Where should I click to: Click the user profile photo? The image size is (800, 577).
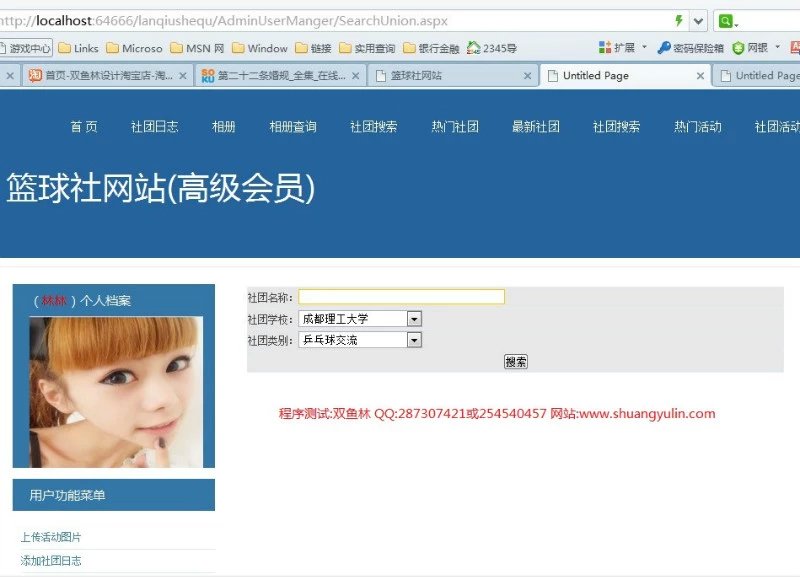116,392
